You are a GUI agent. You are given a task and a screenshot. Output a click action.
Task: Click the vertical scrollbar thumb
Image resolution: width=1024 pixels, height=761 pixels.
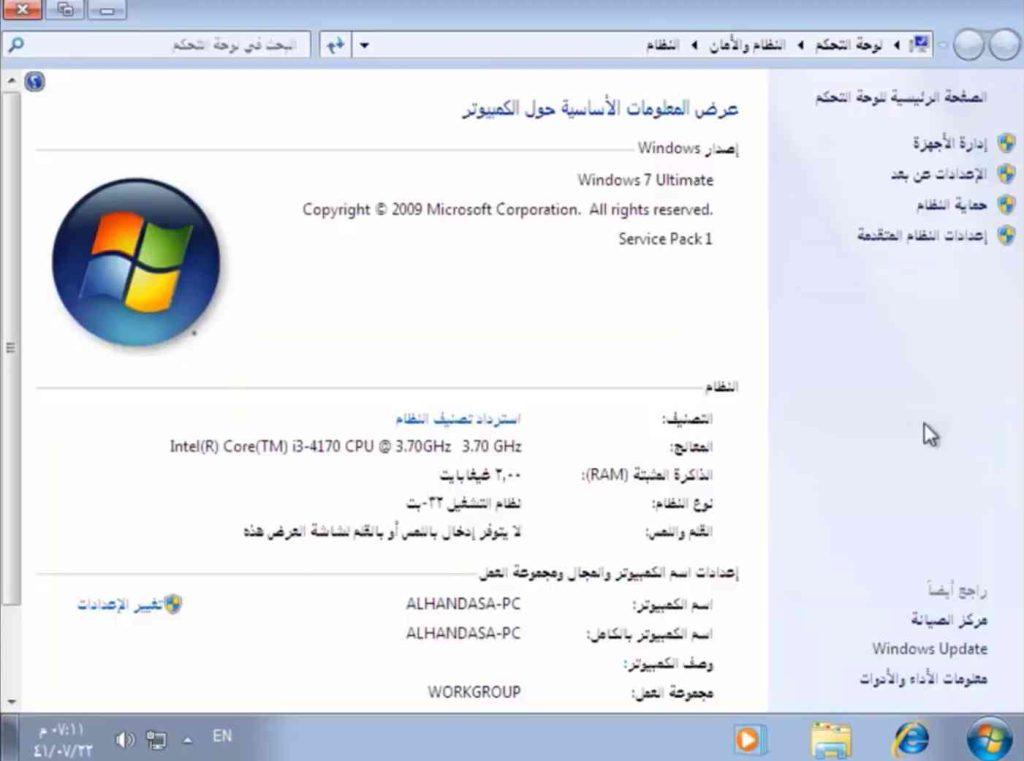point(11,348)
